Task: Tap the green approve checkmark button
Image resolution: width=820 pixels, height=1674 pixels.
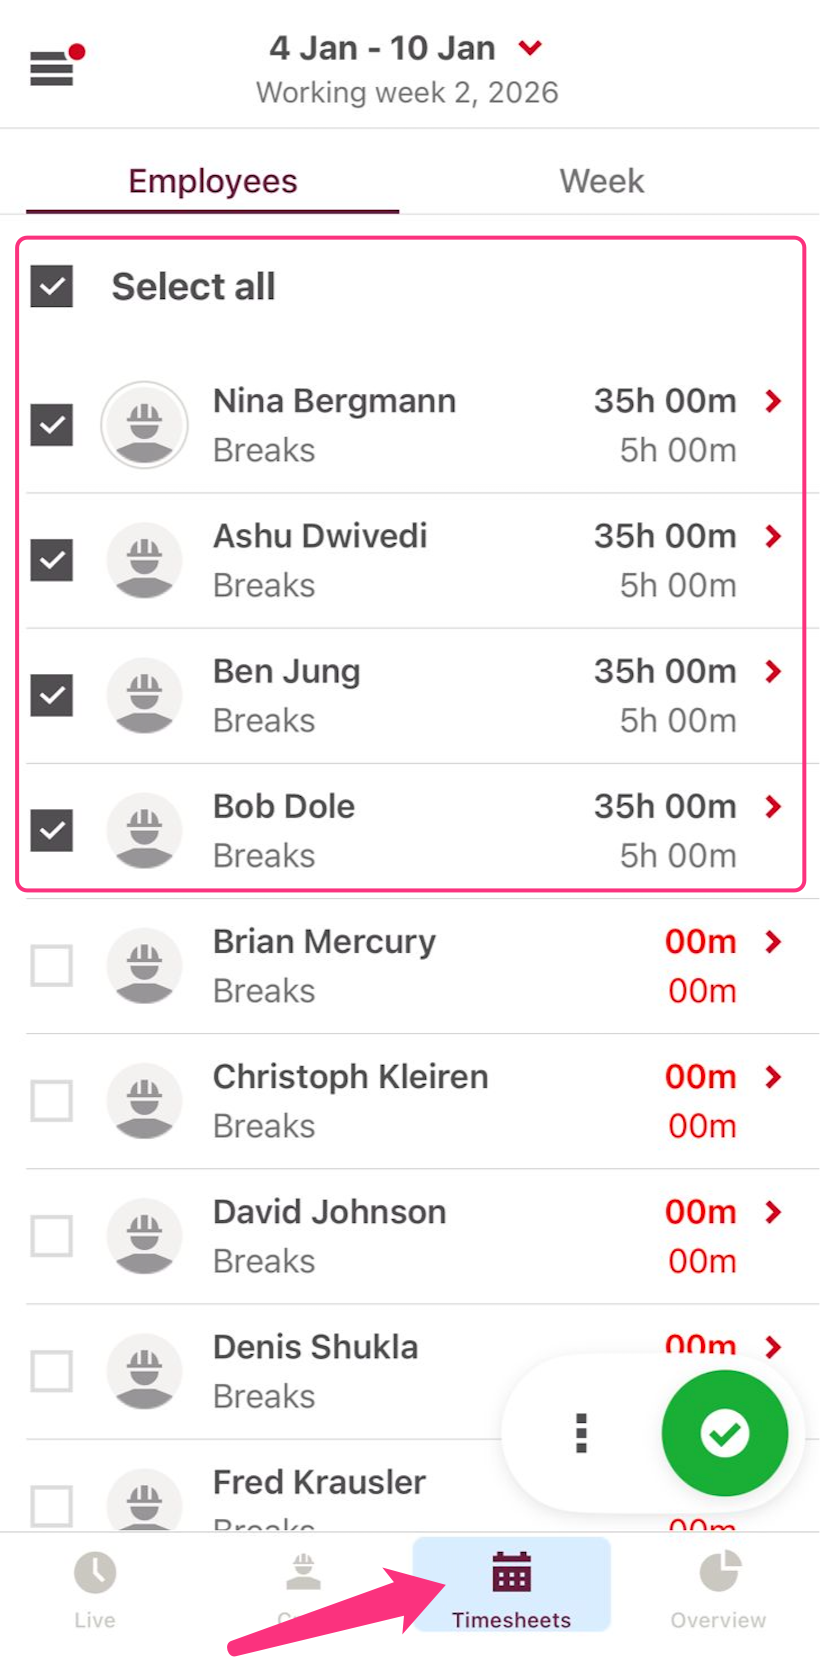Action: (x=724, y=1433)
